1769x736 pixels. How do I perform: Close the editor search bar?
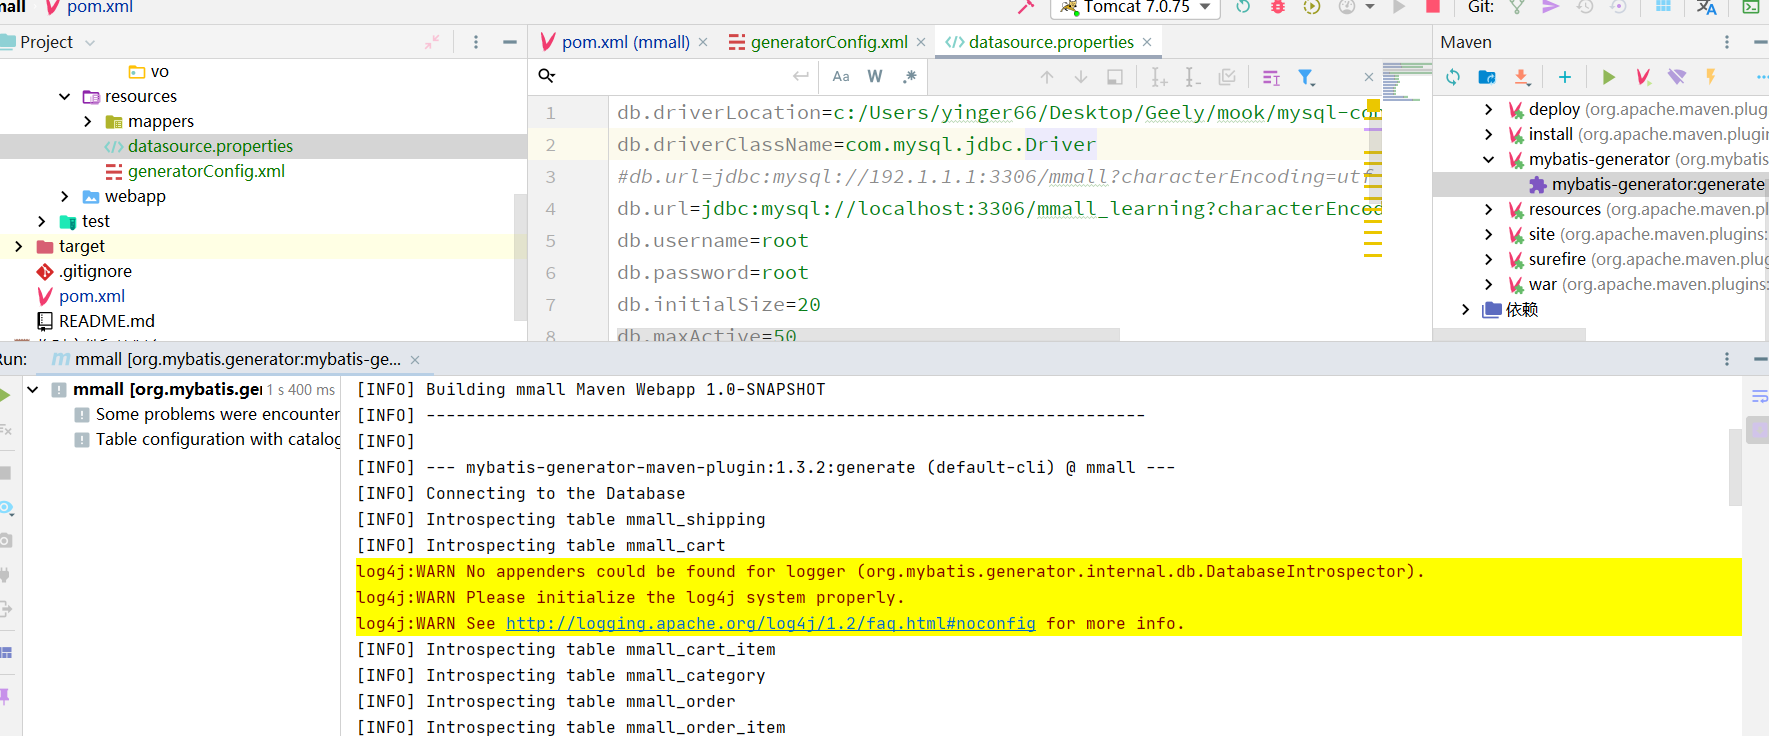click(1369, 77)
